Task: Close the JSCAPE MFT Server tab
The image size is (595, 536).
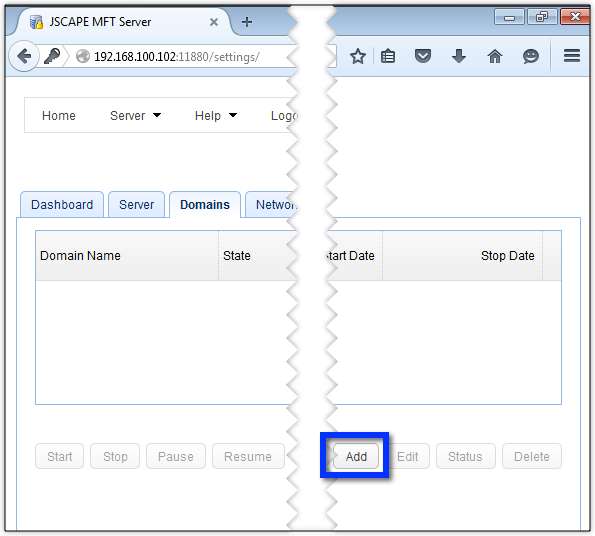Action: click(x=214, y=22)
